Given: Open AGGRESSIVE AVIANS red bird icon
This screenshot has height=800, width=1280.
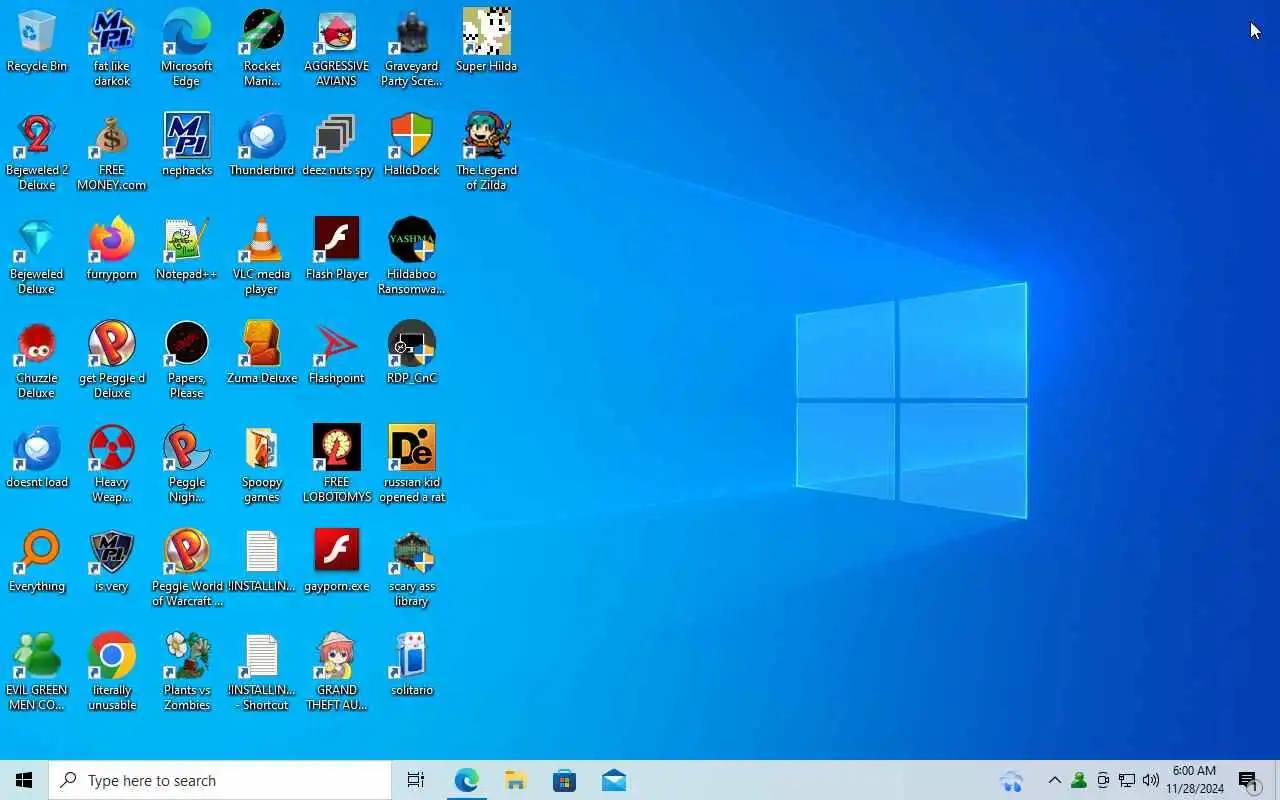Looking at the screenshot, I should (337, 48).
